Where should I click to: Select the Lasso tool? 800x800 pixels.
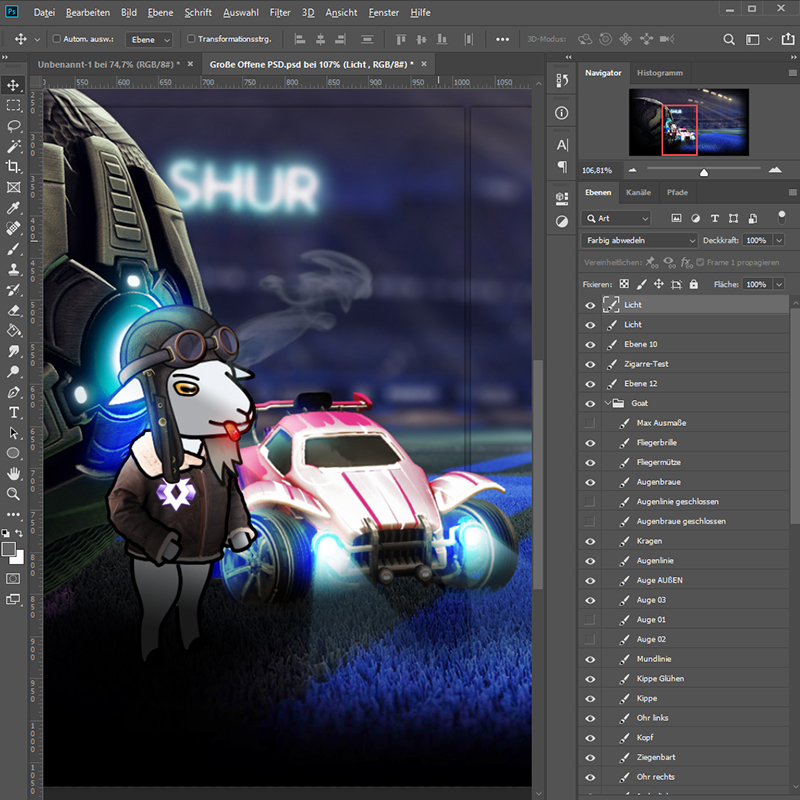click(13, 126)
